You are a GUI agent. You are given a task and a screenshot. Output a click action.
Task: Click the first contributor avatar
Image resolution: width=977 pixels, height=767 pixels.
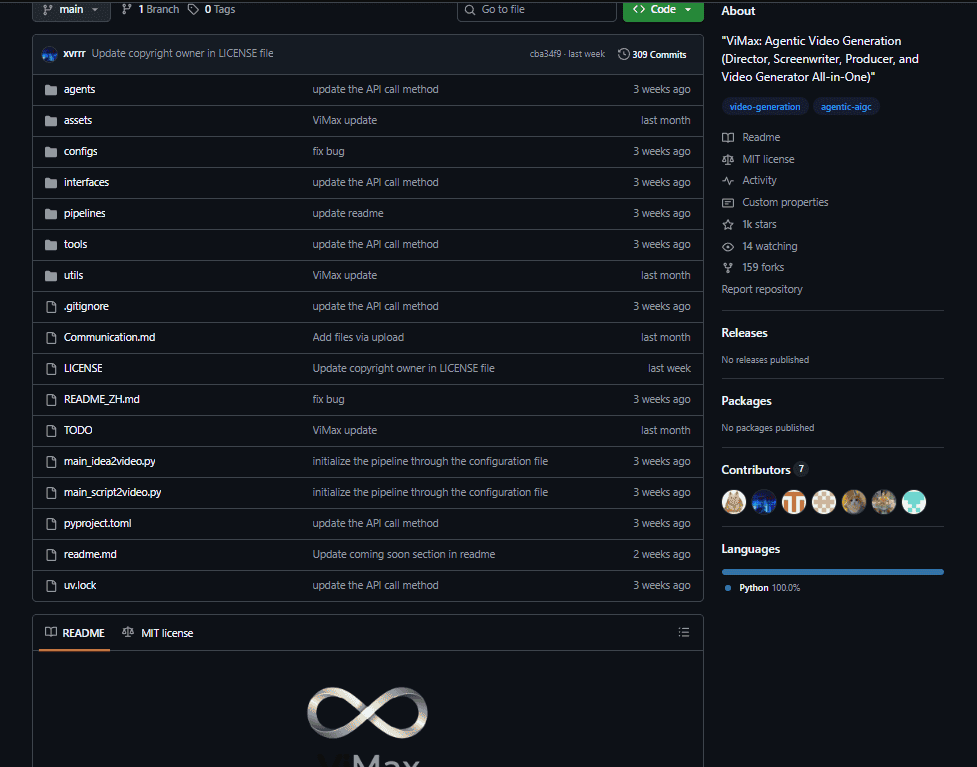(x=734, y=502)
